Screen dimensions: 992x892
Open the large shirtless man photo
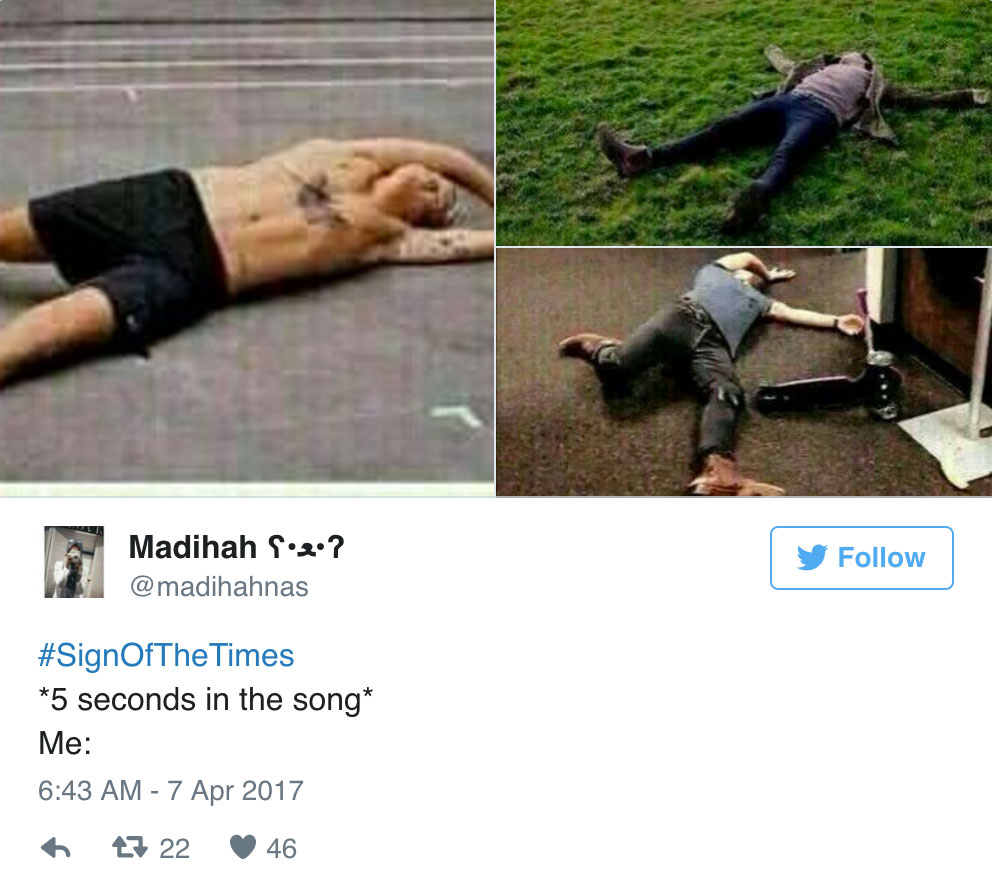coord(247,244)
